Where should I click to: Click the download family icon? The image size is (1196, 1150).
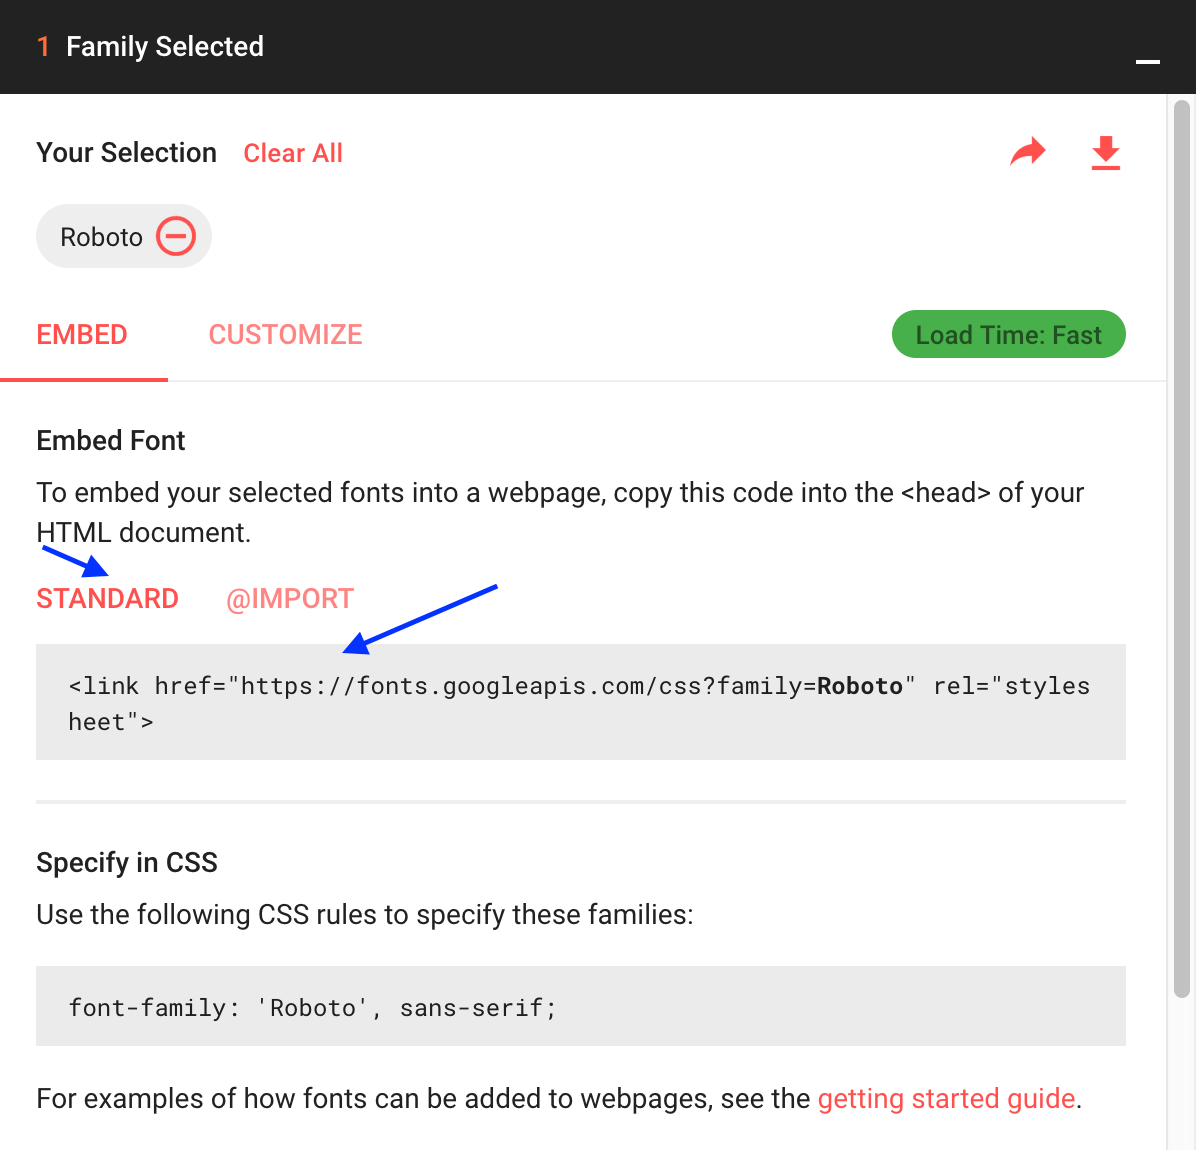click(1105, 152)
